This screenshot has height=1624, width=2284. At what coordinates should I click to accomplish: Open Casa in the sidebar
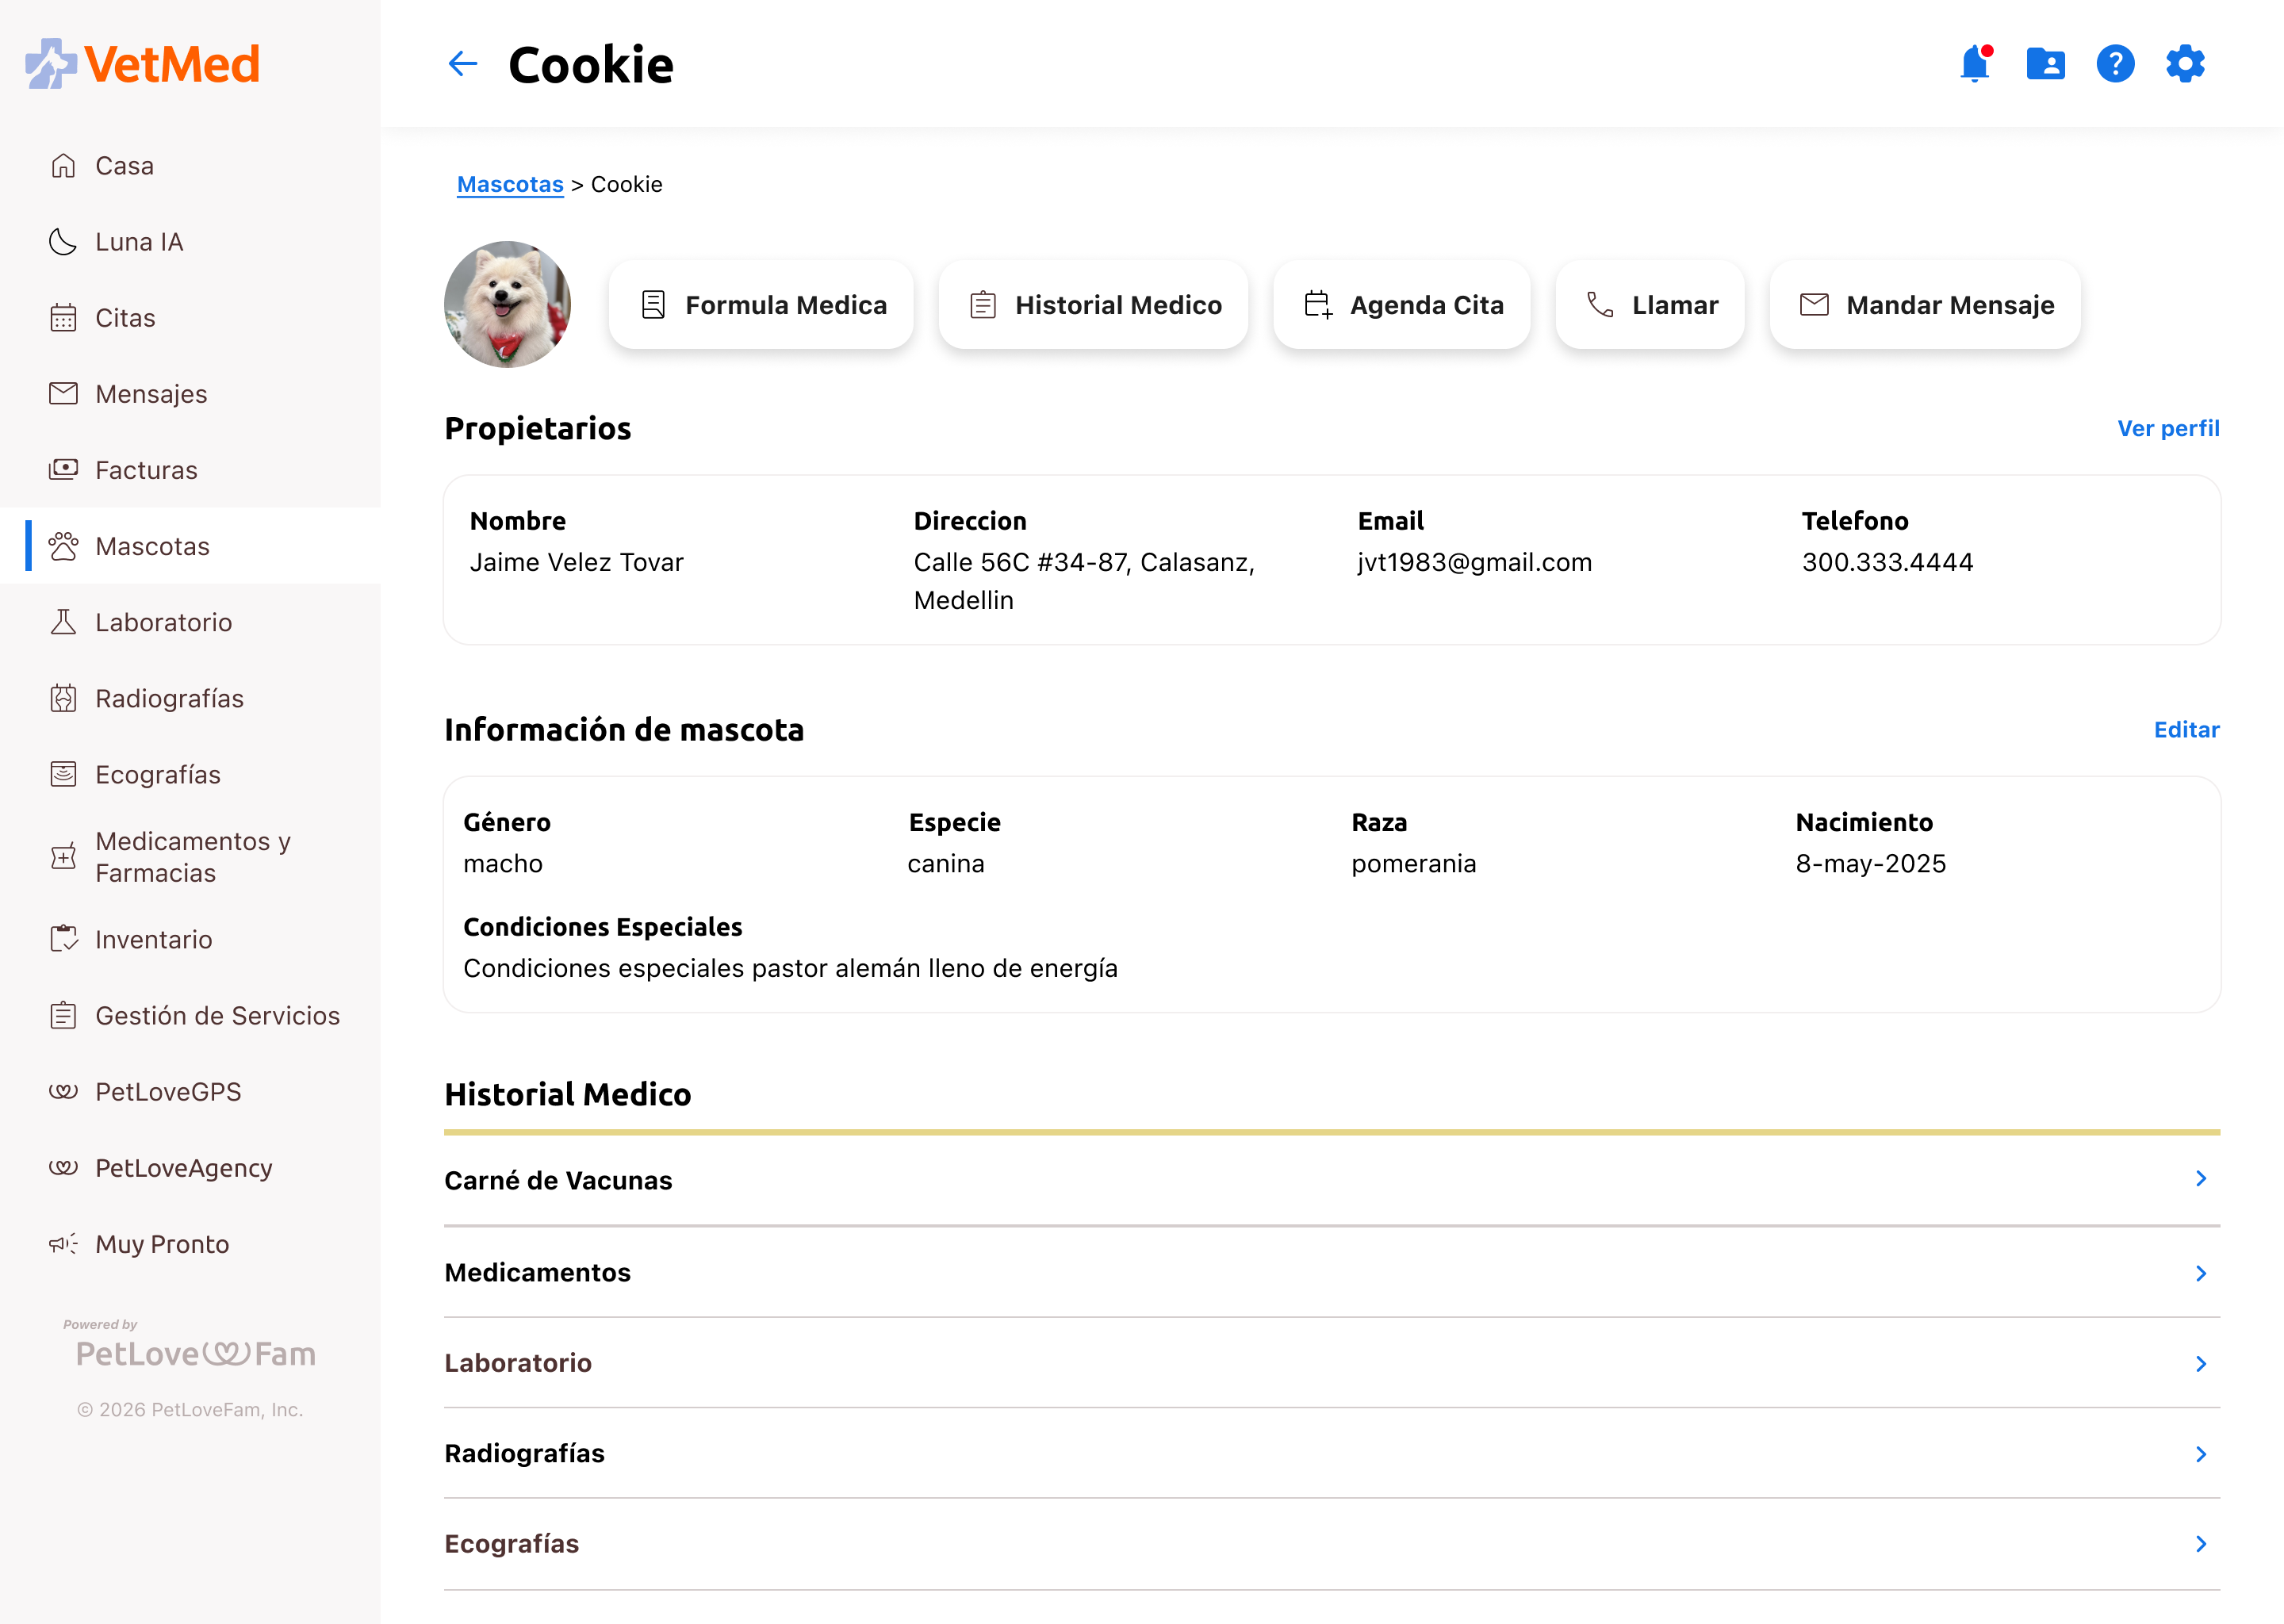coord(190,165)
